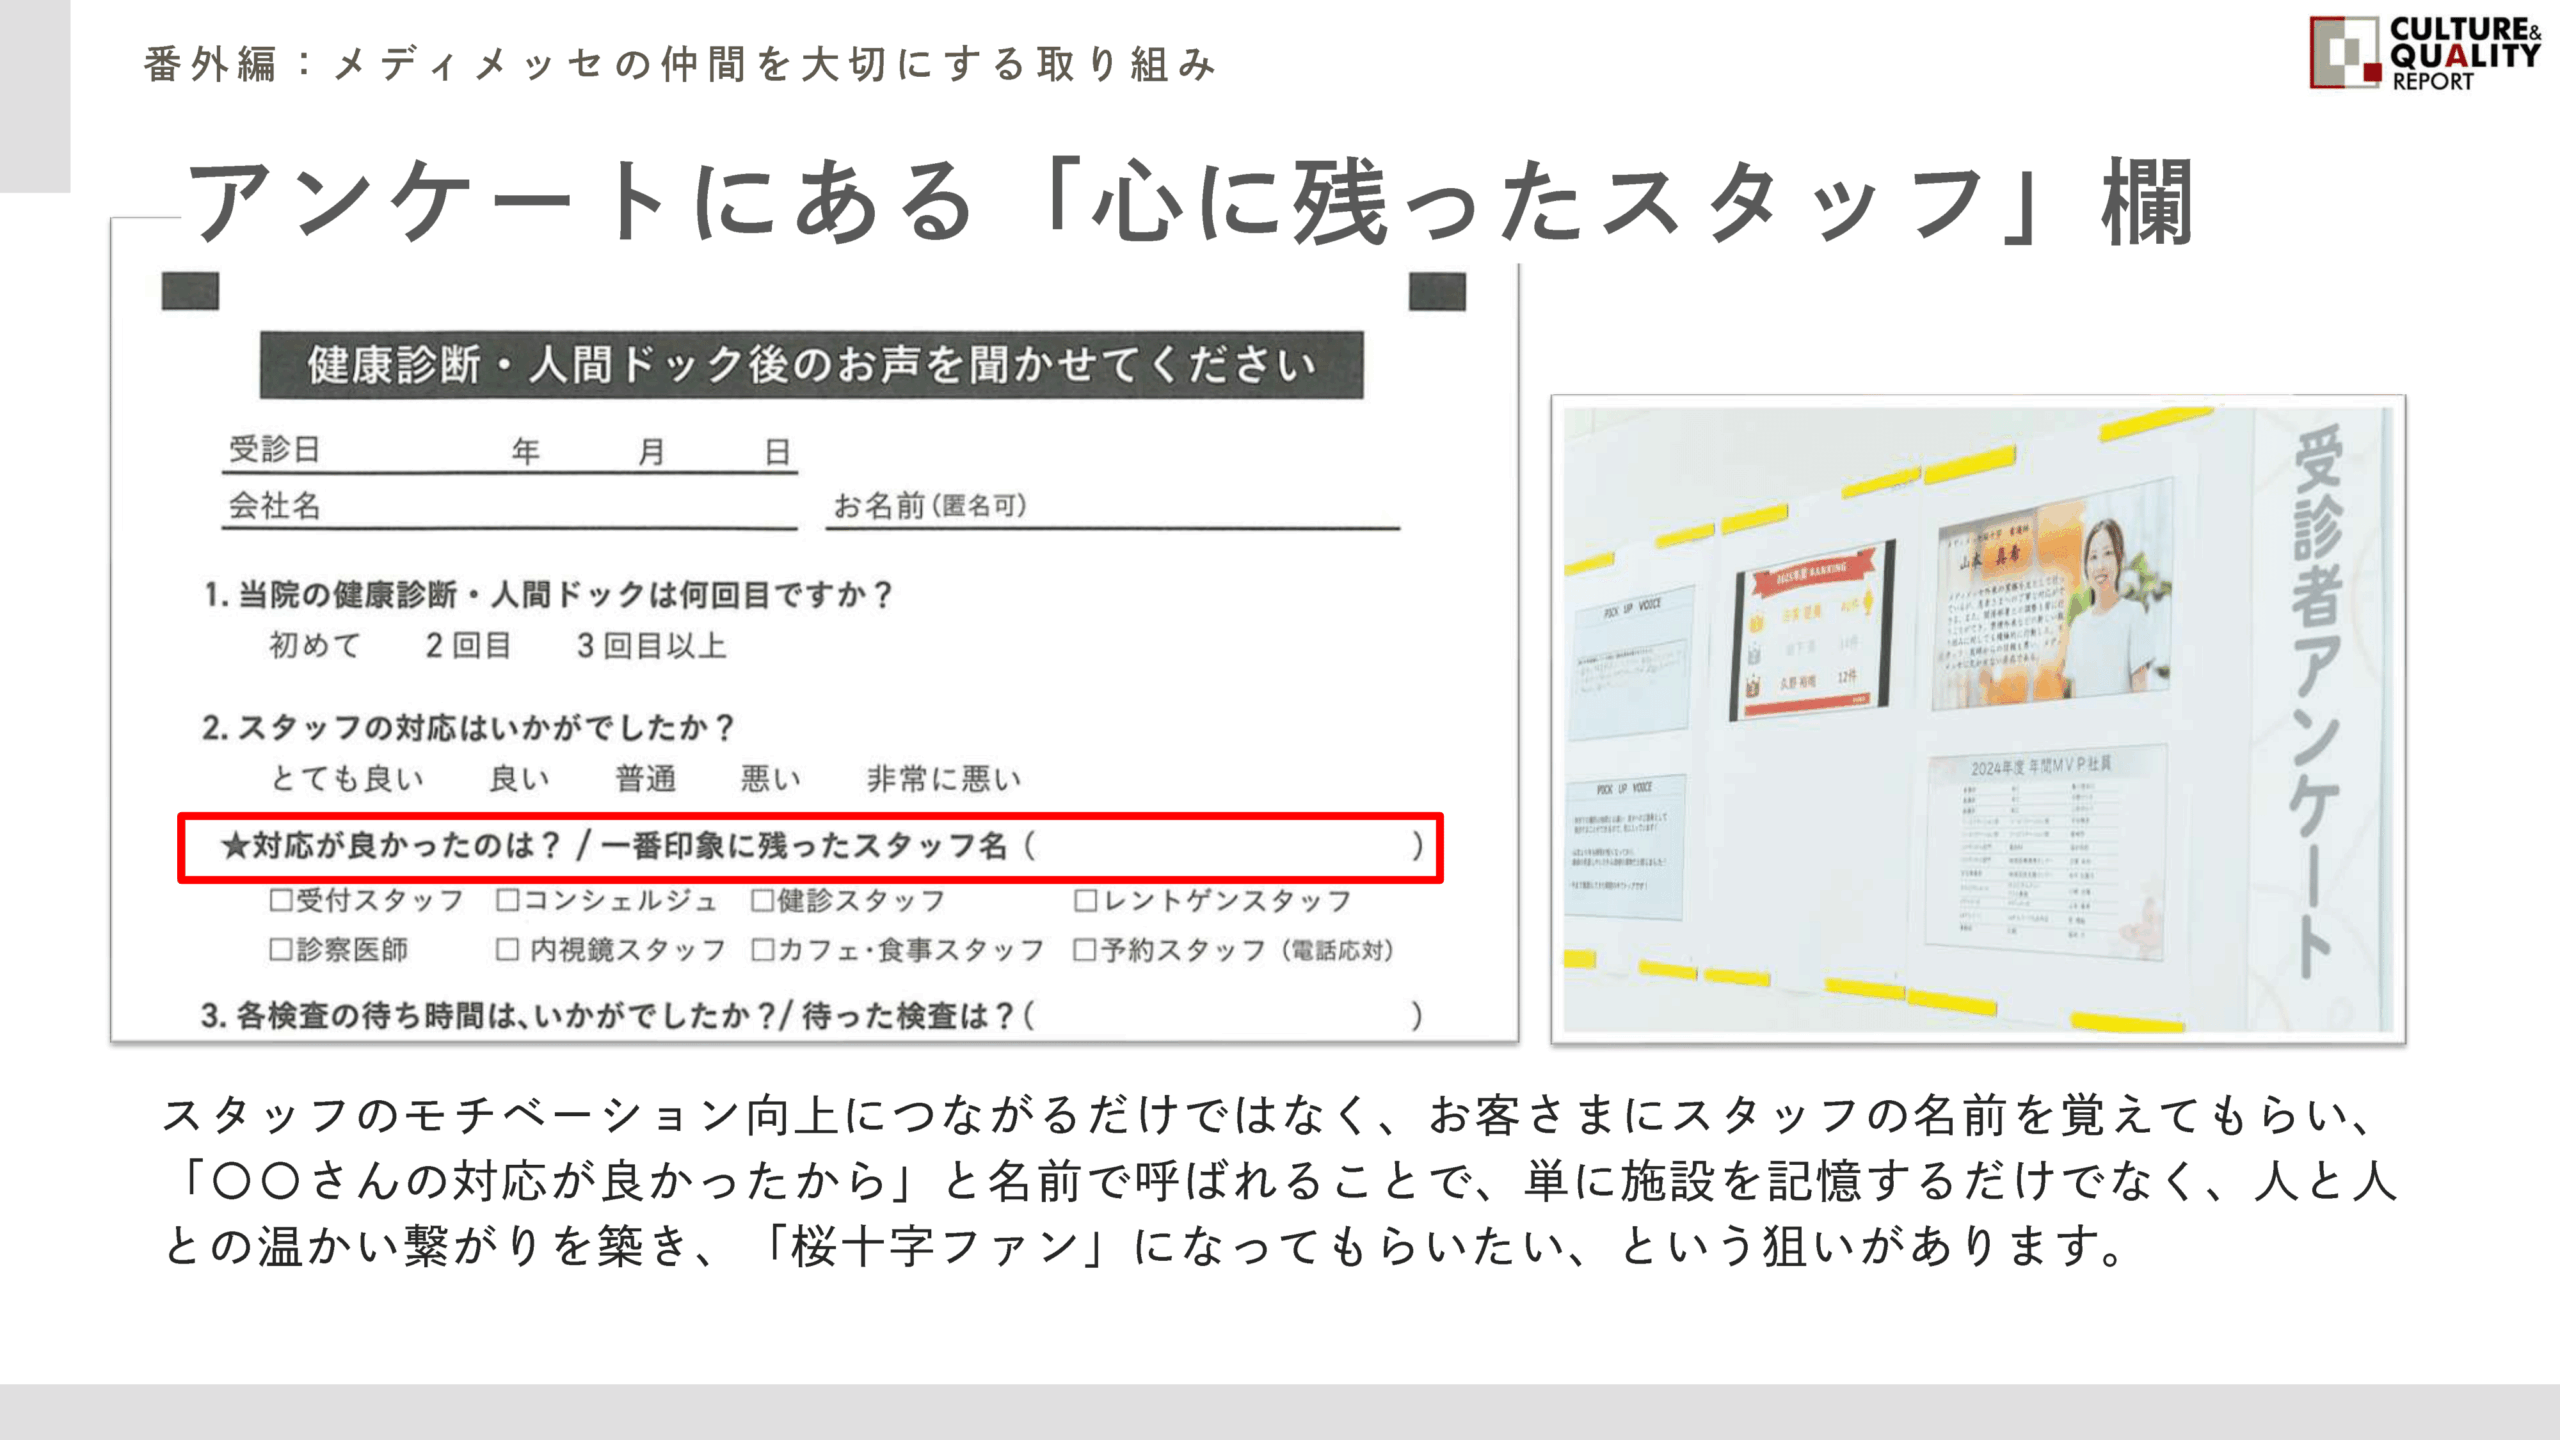
Task: Select the カフェ・食事スタッフ checkbox
Action: pos(763,949)
